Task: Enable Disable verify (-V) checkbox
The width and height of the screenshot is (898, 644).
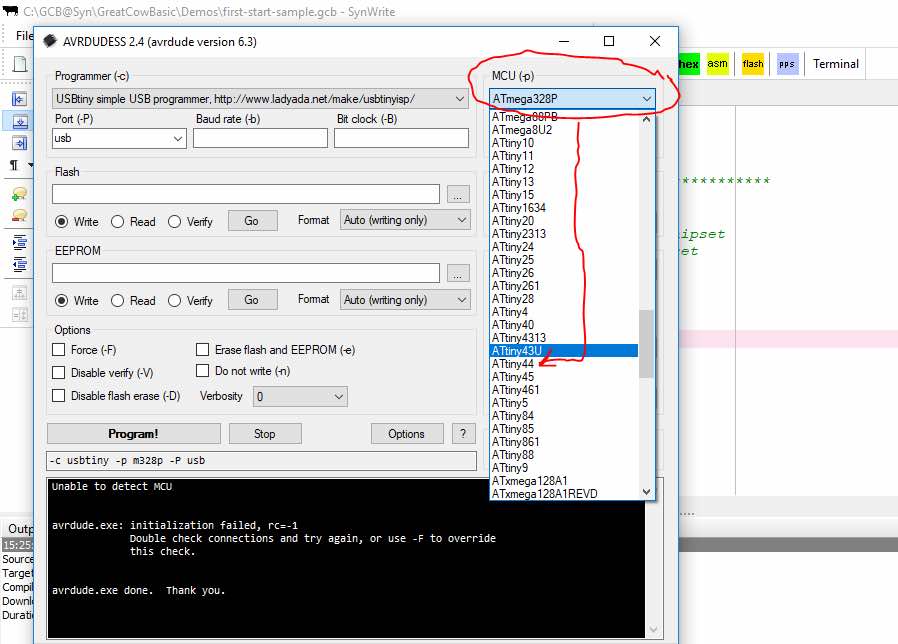Action: coord(58,372)
